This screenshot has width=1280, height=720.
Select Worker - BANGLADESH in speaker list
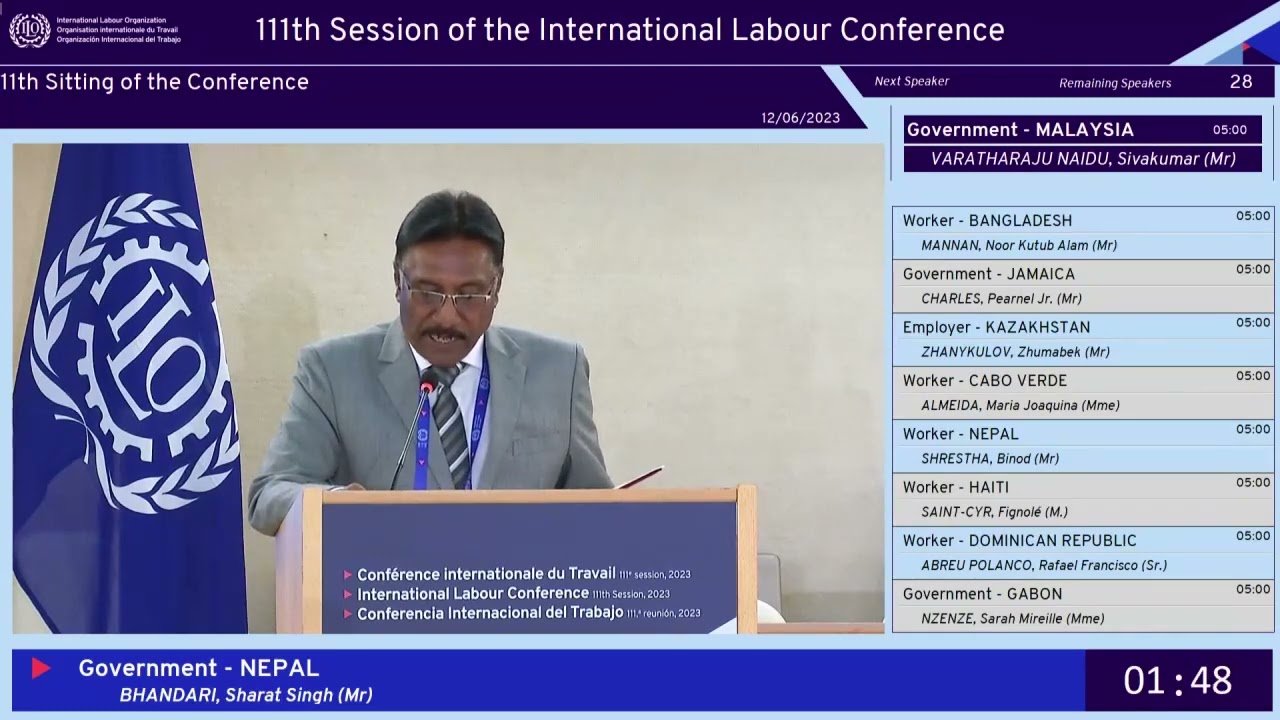[x=1082, y=232]
